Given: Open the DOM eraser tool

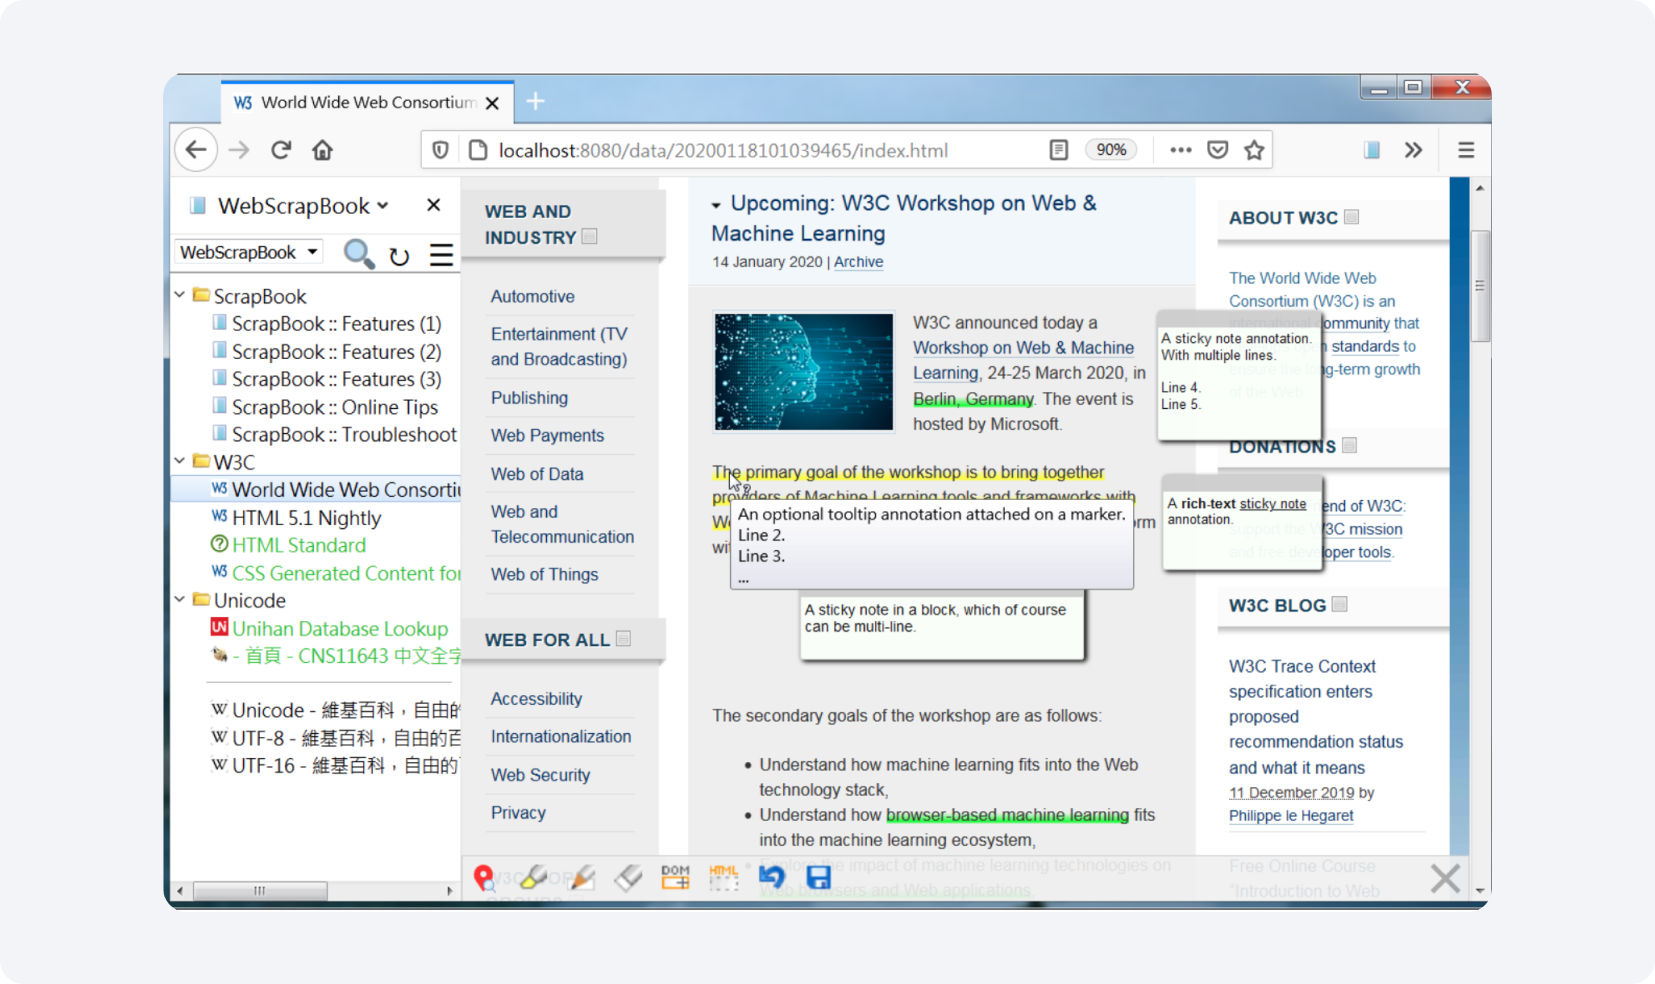Looking at the screenshot, I should pyautogui.click(x=675, y=878).
